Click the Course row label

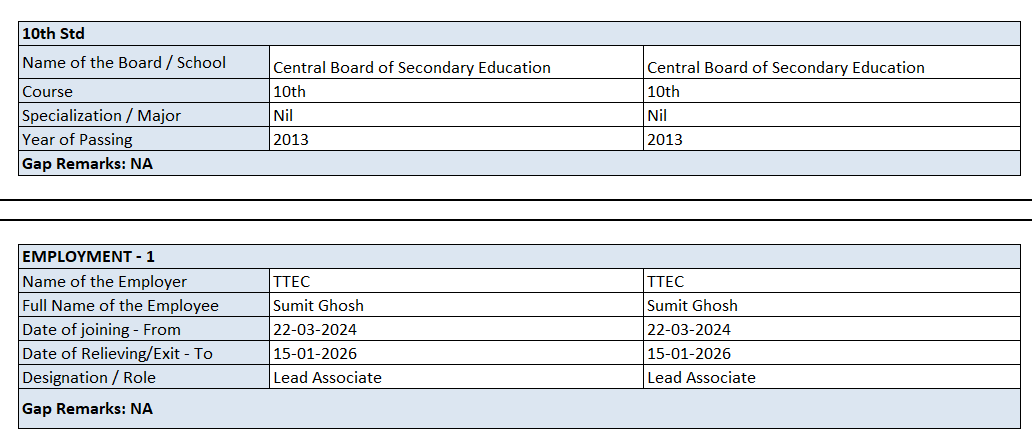[47, 92]
